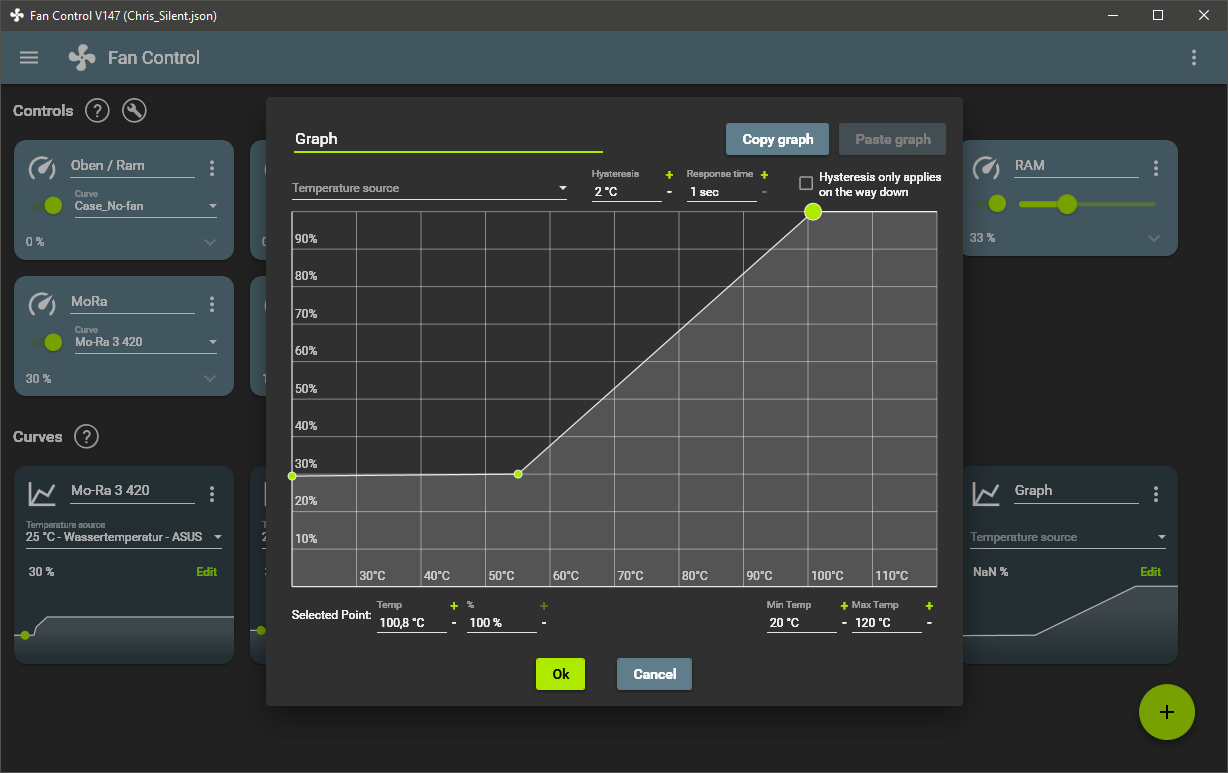
Task: Decrease Max Temp with its minus icon
Action: pyautogui.click(x=929, y=622)
